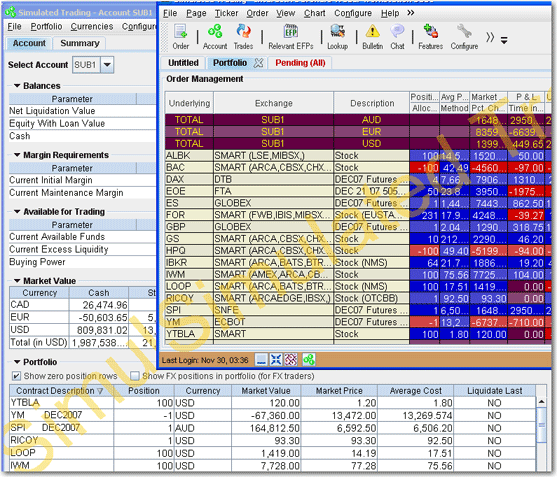Screen dimensions: 557x477
Task: Switch to Pending (All) tab
Action: tap(300, 63)
